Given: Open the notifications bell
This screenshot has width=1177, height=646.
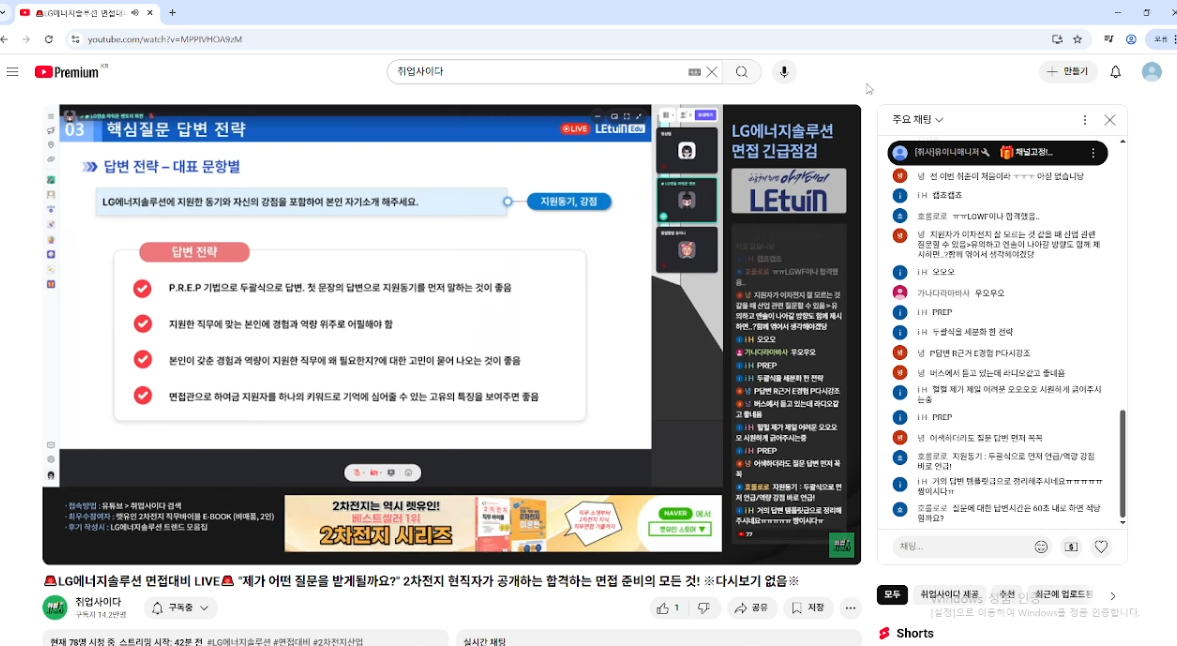Looking at the screenshot, I should click(1116, 72).
